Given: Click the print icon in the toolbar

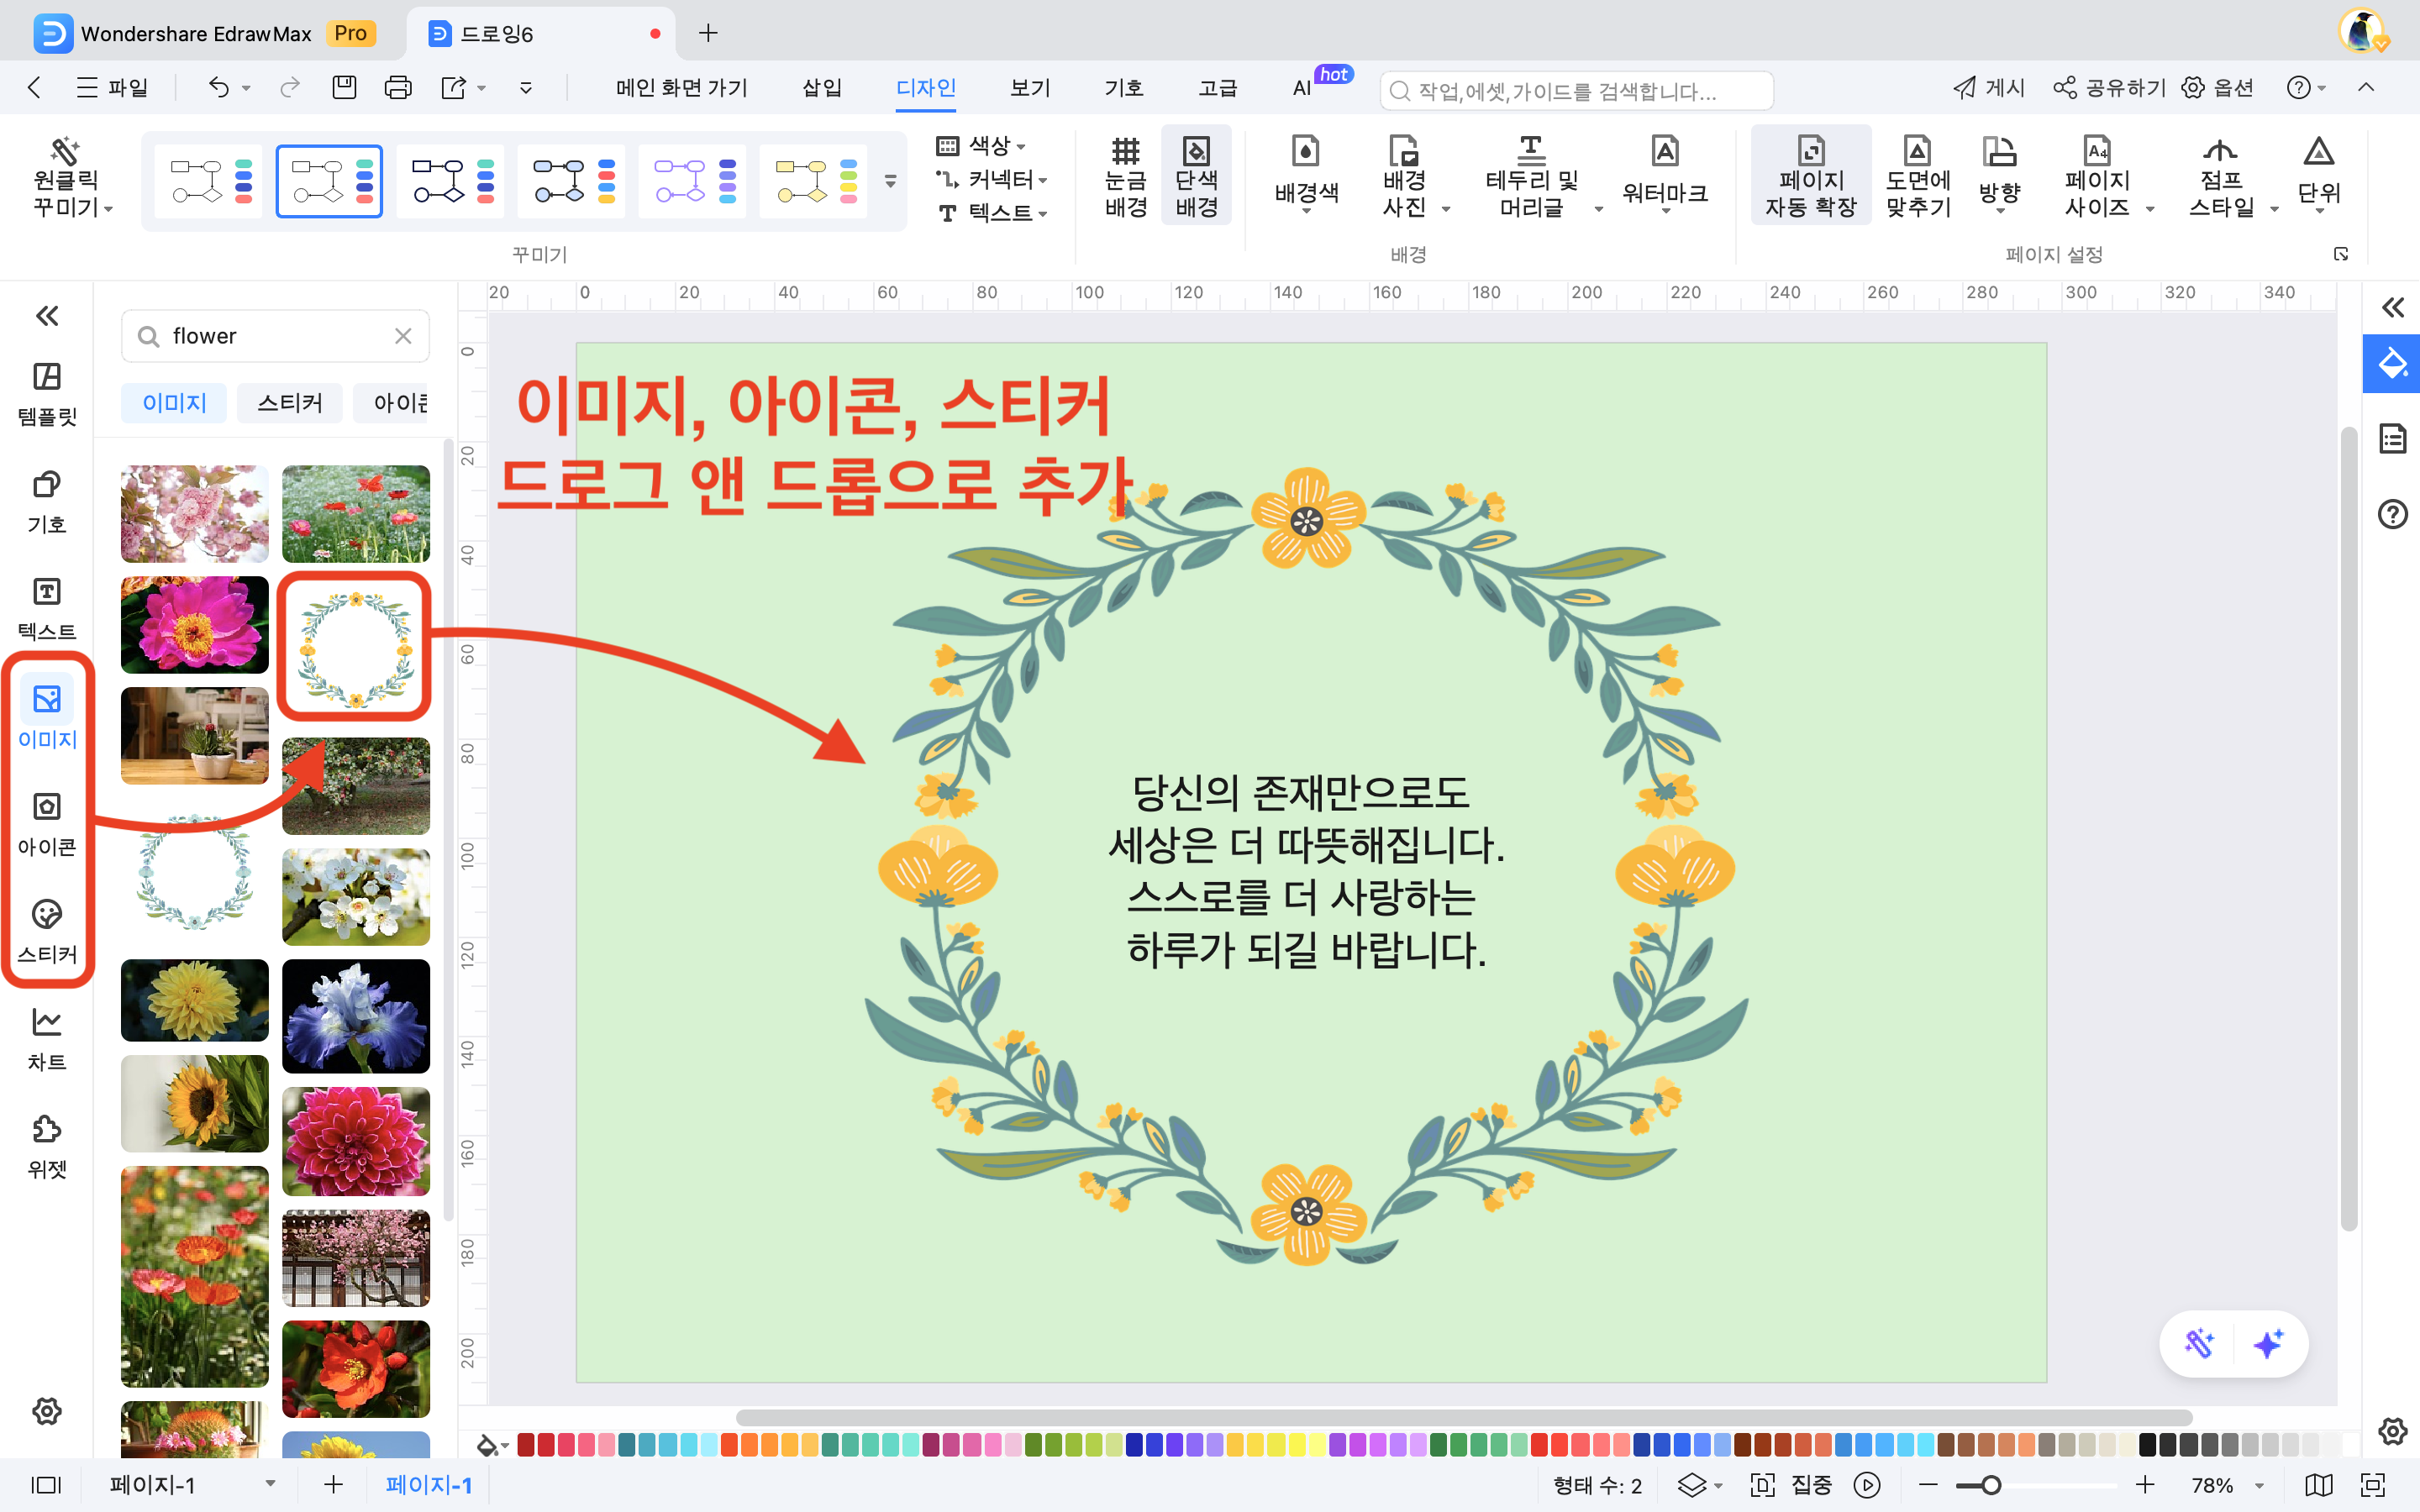Looking at the screenshot, I should 397,88.
